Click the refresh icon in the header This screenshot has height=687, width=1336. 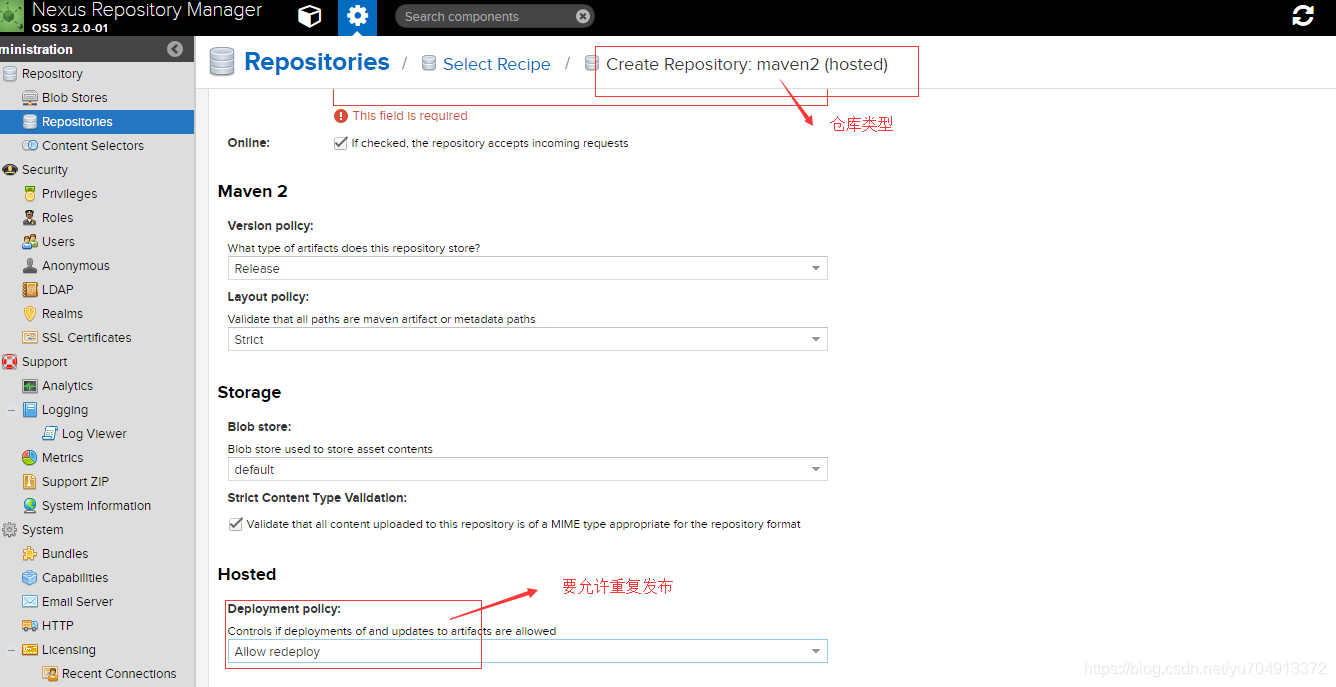pos(1303,16)
